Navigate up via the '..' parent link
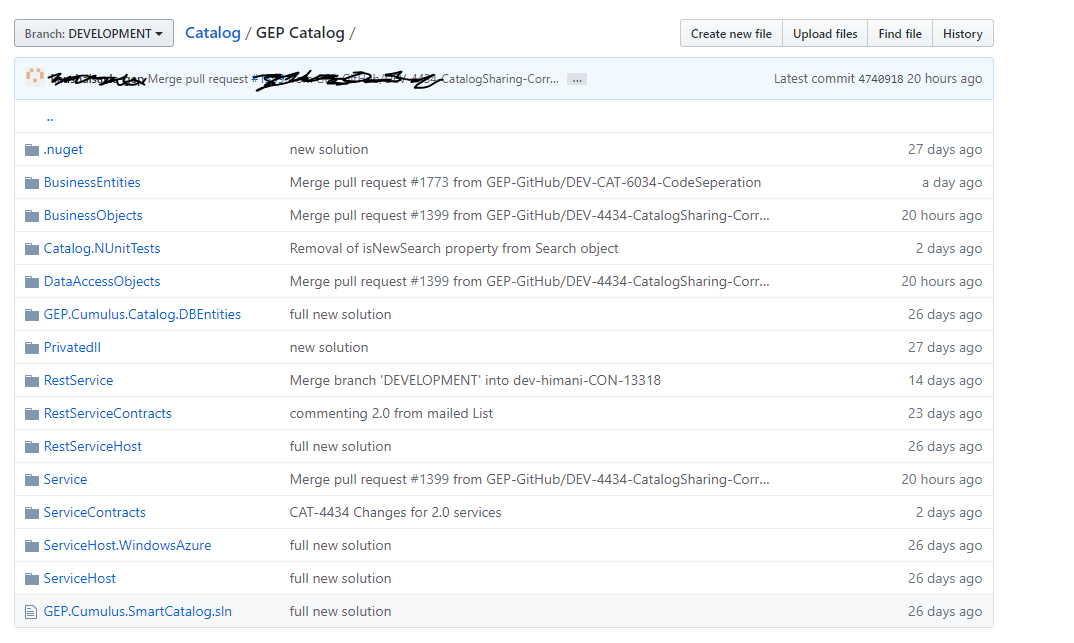 coord(49,117)
